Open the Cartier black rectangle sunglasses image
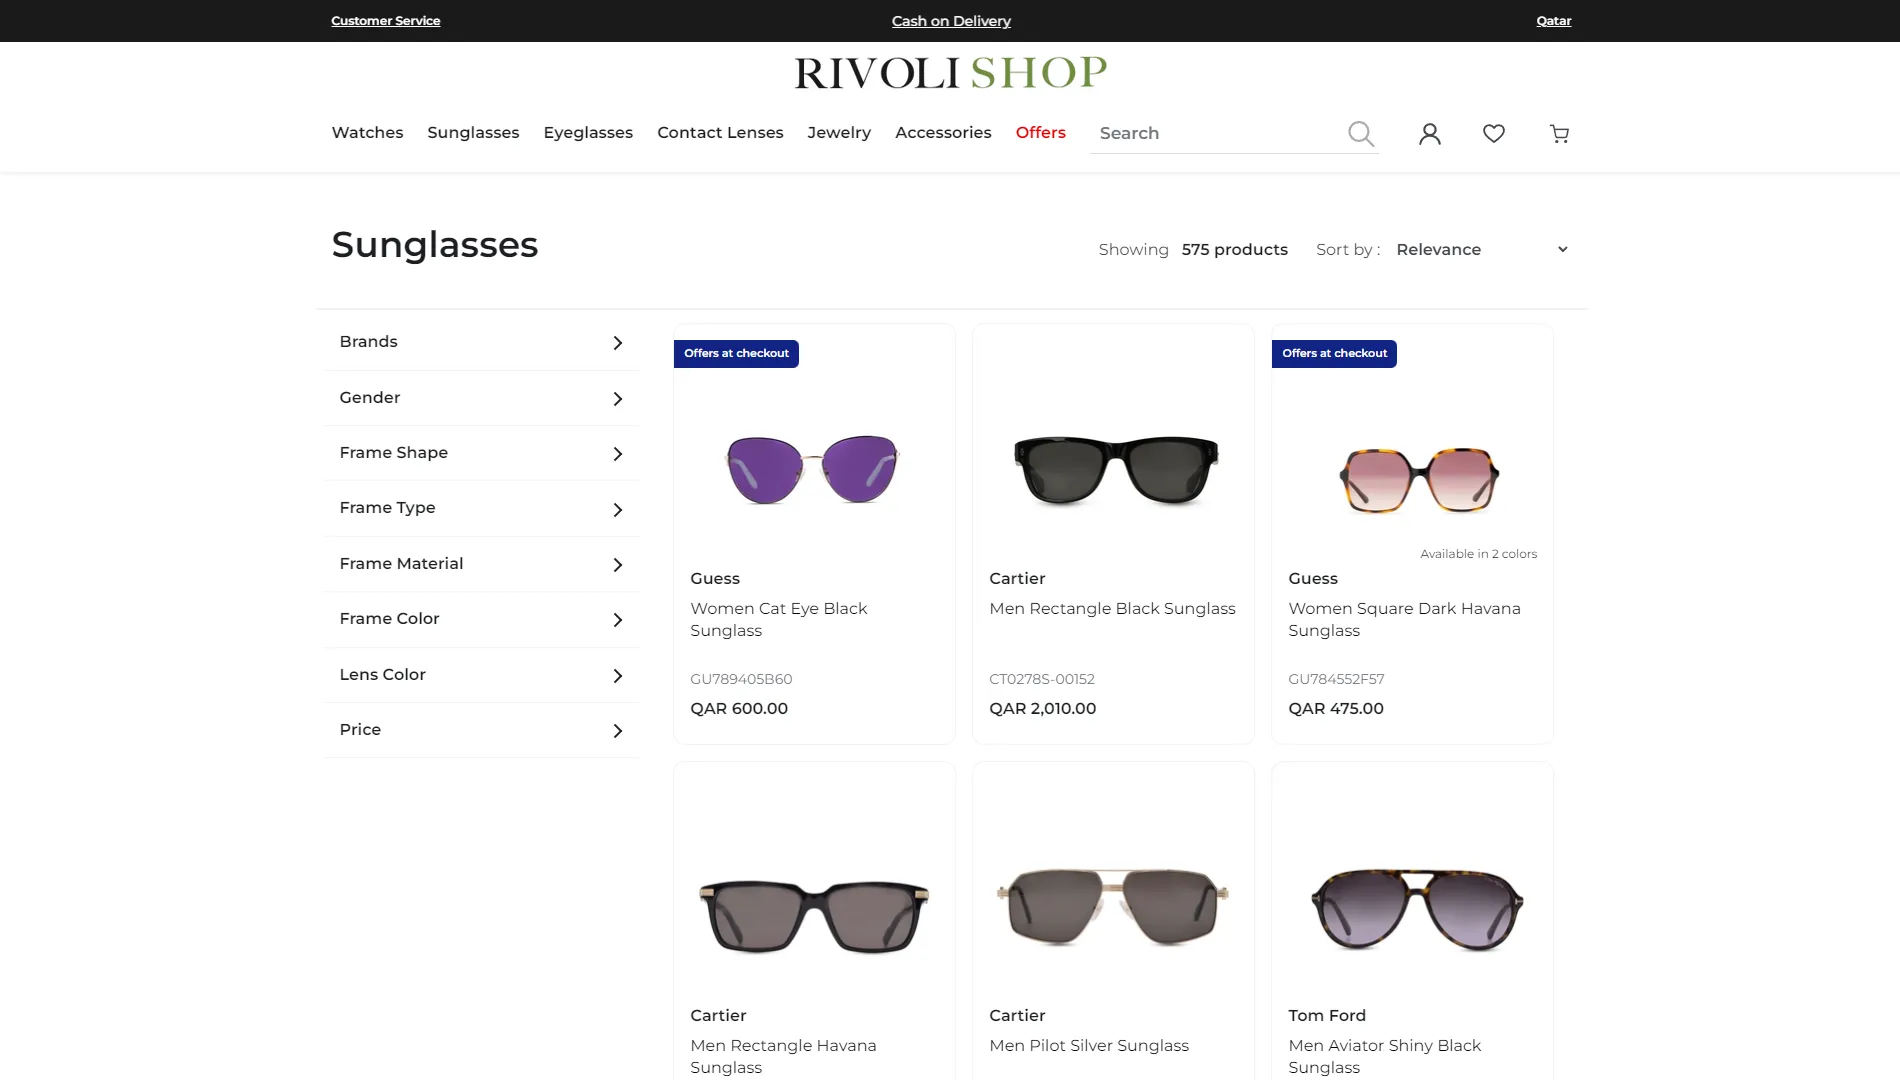Viewport: 1900px width, 1080px height. [1116, 471]
